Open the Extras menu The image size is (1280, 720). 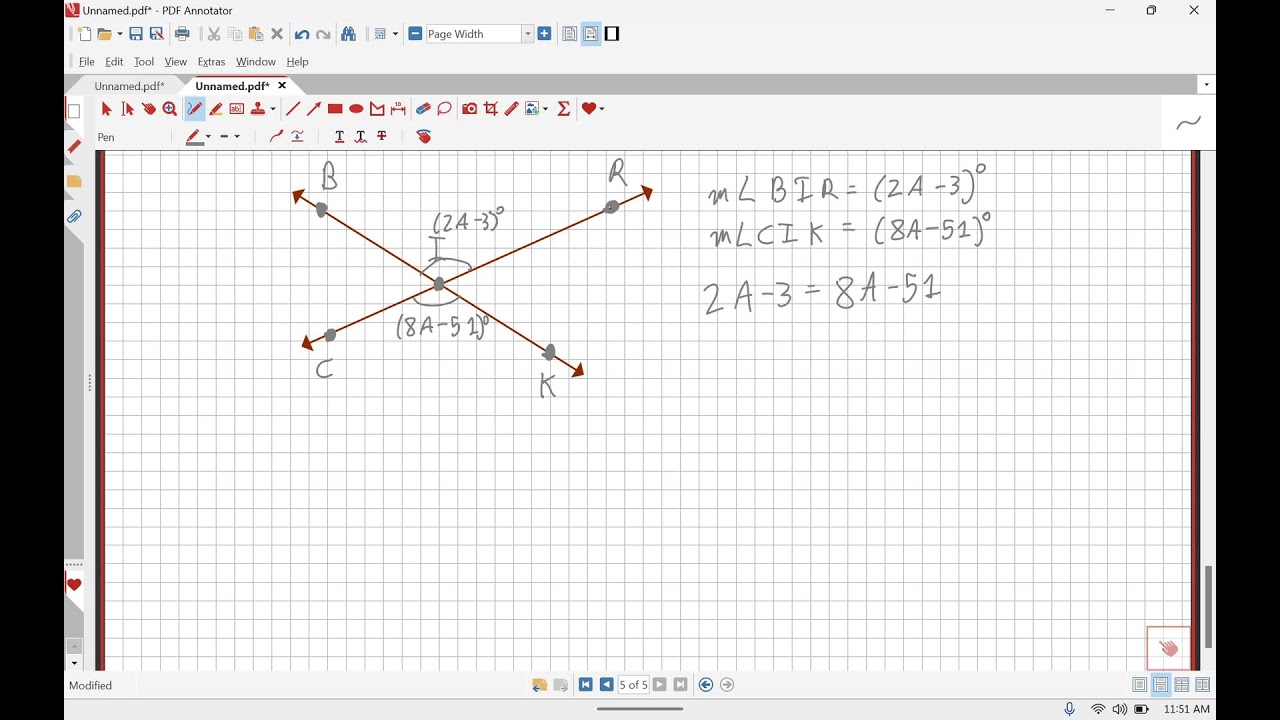[x=211, y=62]
